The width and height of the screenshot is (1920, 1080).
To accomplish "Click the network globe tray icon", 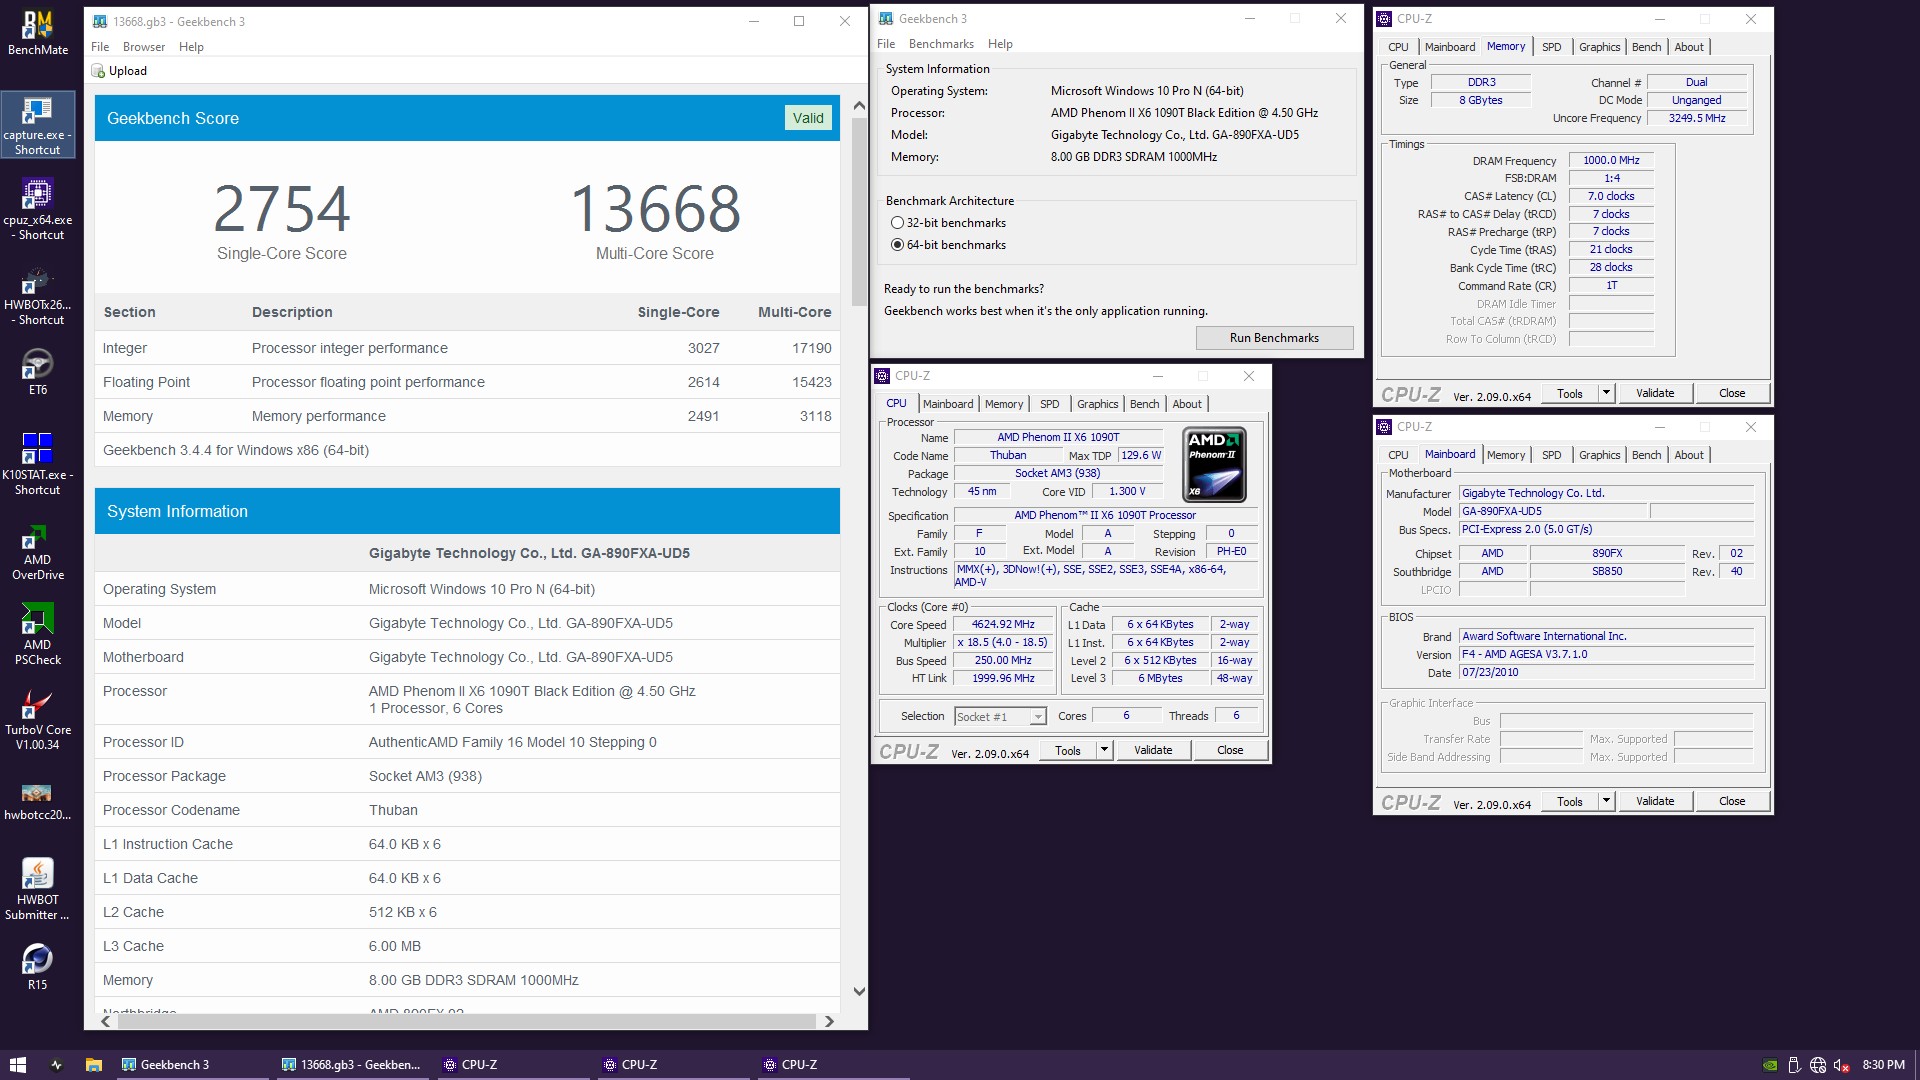I will coord(1818,1065).
